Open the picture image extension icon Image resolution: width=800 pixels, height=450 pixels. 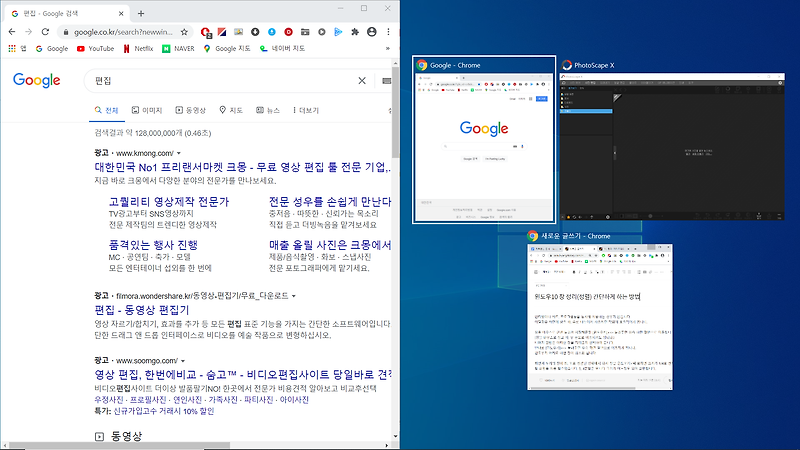(x=238, y=32)
